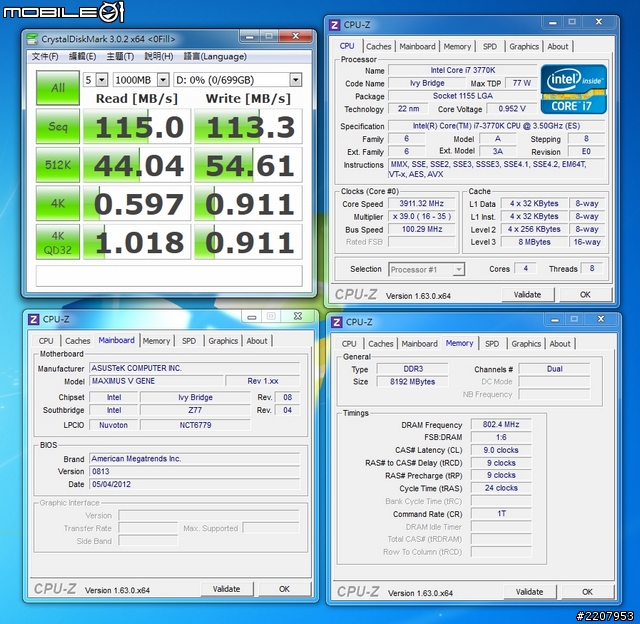Switch to CPU tab in Memory window
640x624 pixels.
click(x=349, y=344)
